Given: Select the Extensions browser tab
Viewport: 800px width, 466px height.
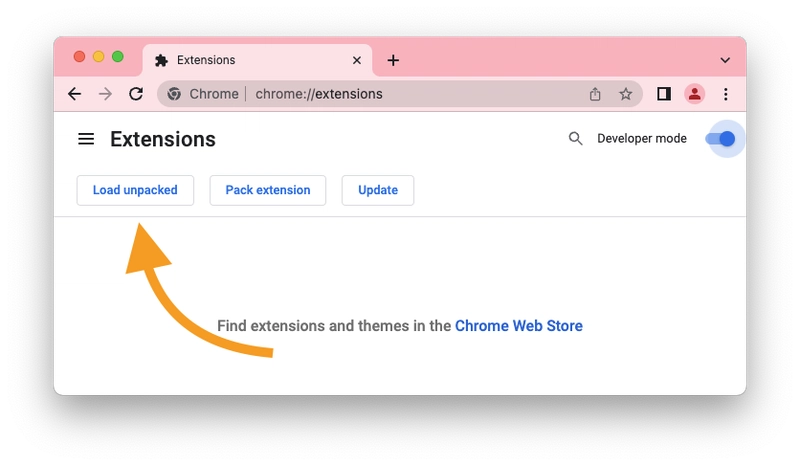Looking at the screenshot, I should 258,60.
